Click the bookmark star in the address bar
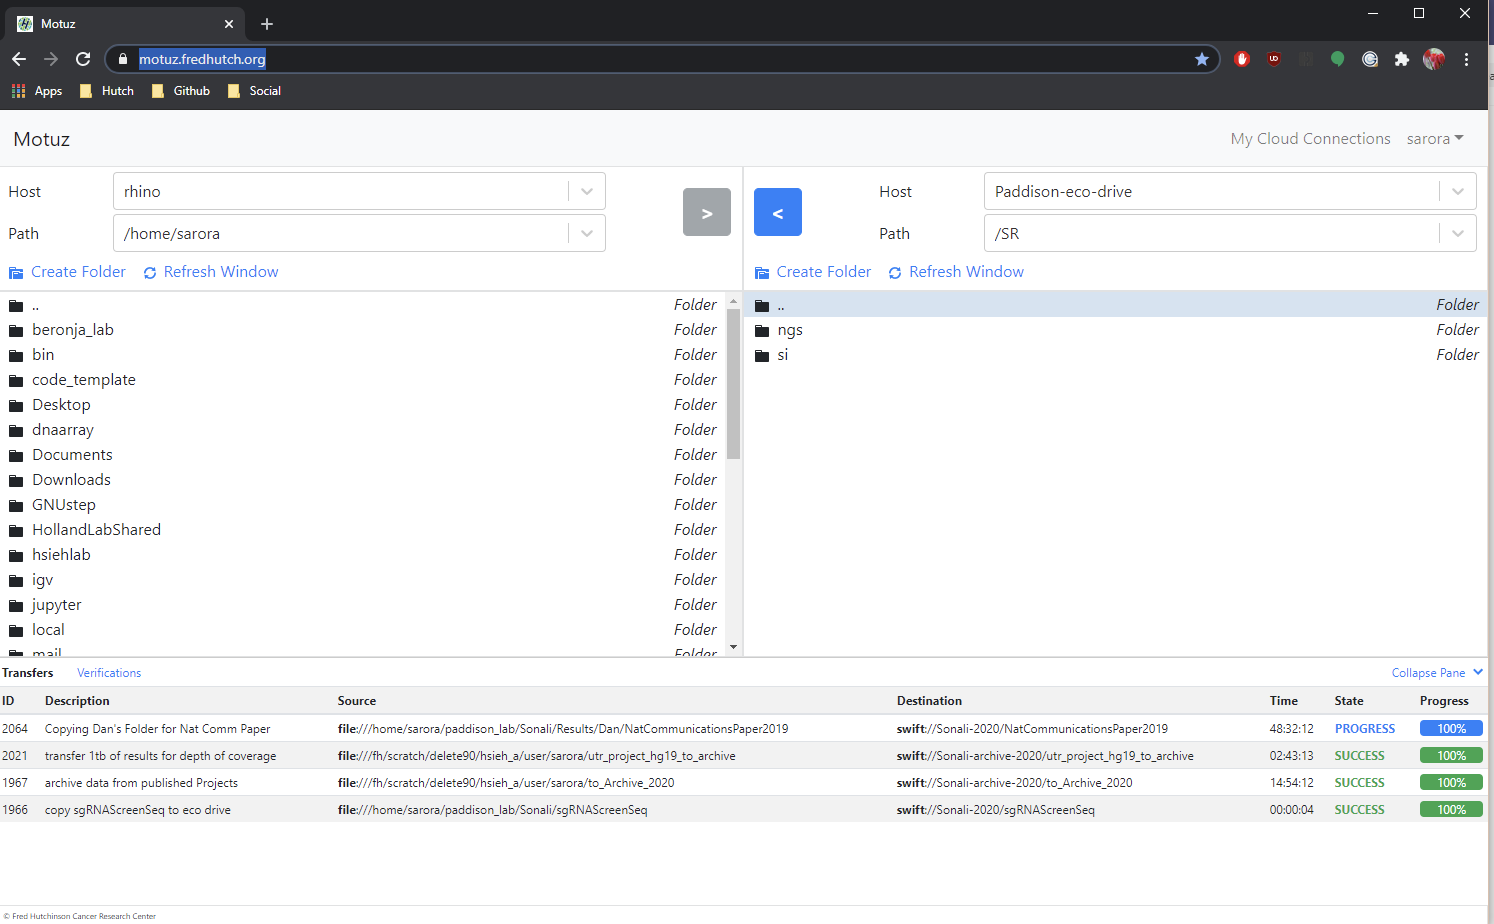Image resolution: width=1494 pixels, height=924 pixels. pyautogui.click(x=1202, y=59)
